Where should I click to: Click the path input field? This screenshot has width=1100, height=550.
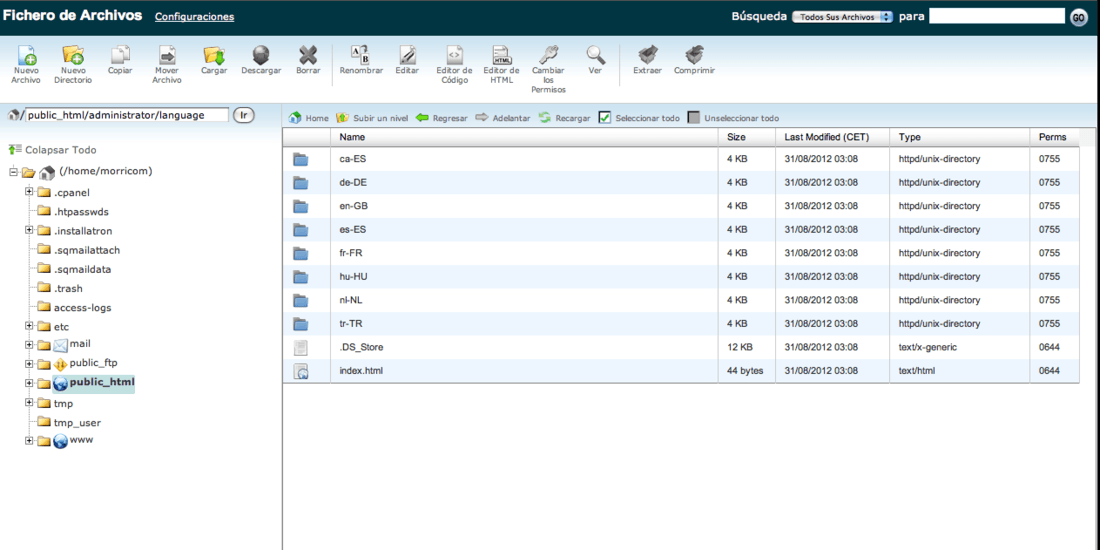pyautogui.click(x=127, y=115)
